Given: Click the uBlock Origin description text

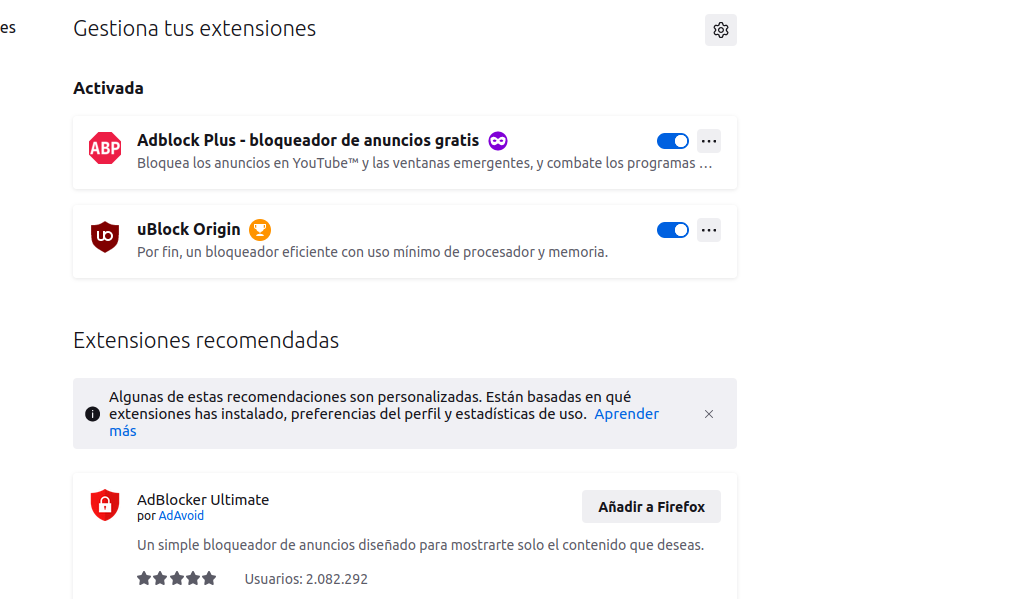Looking at the screenshot, I should (373, 252).
